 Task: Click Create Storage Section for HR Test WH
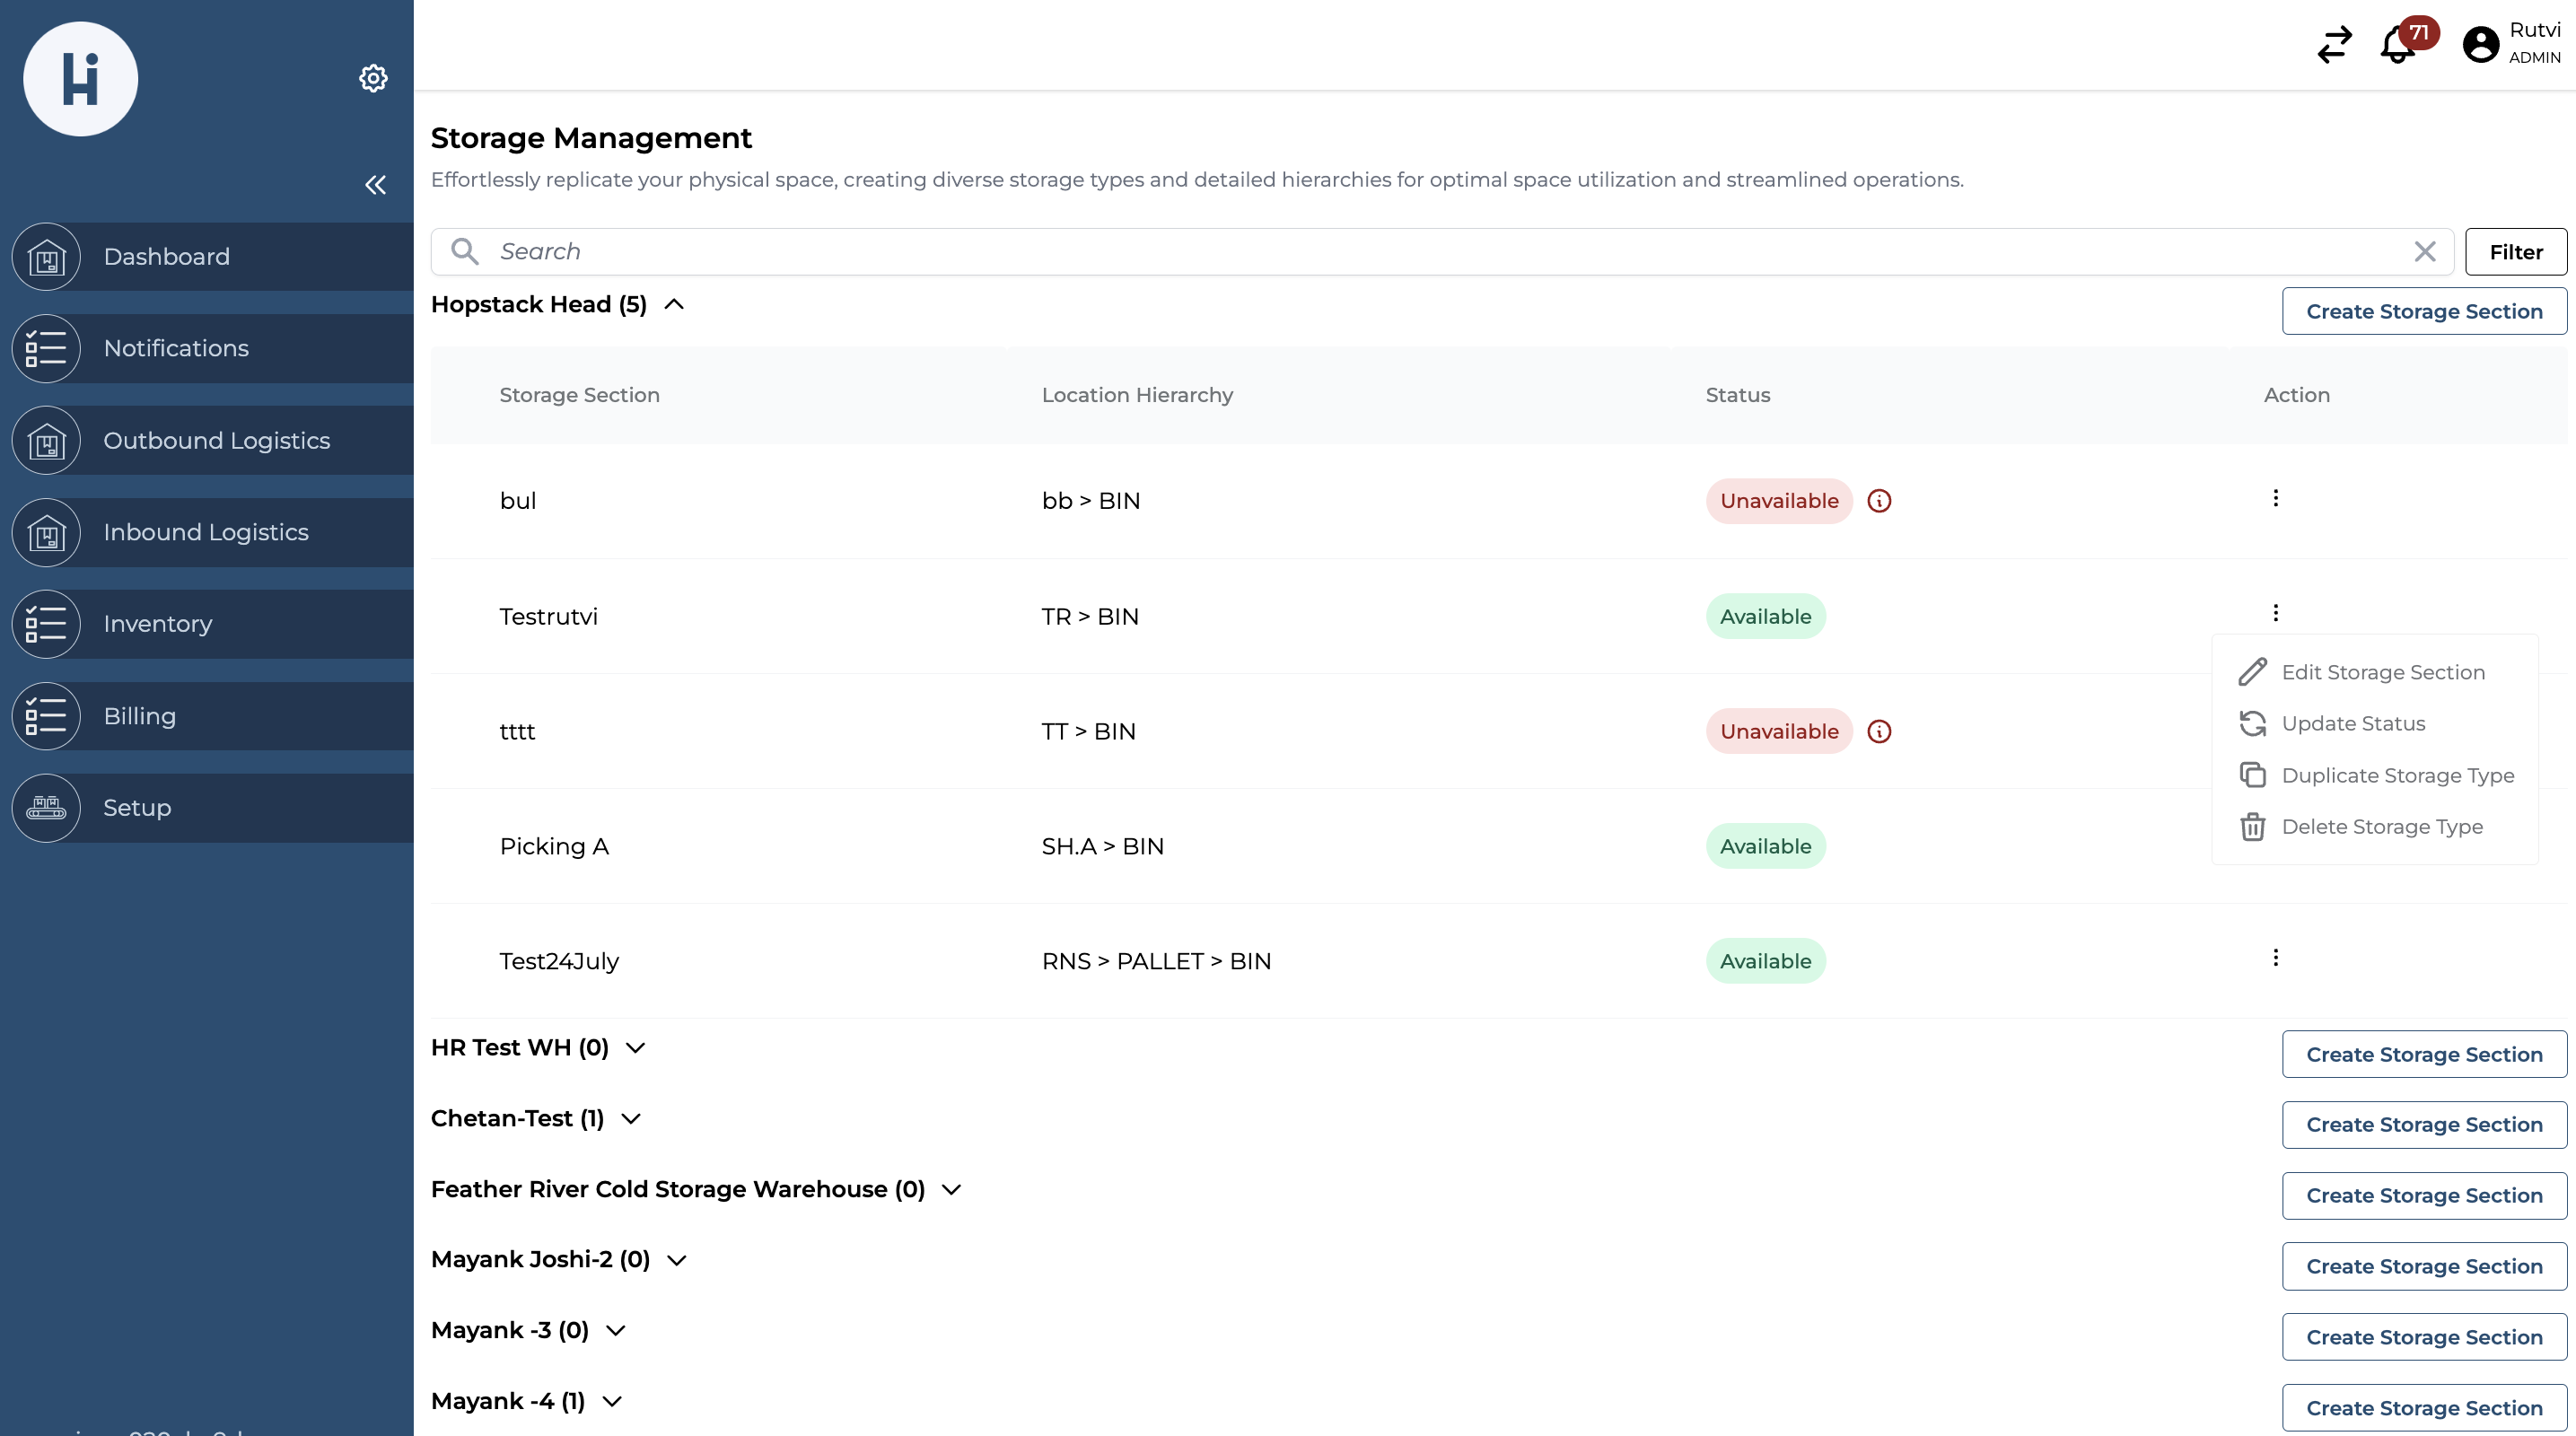[2423, 1054]
